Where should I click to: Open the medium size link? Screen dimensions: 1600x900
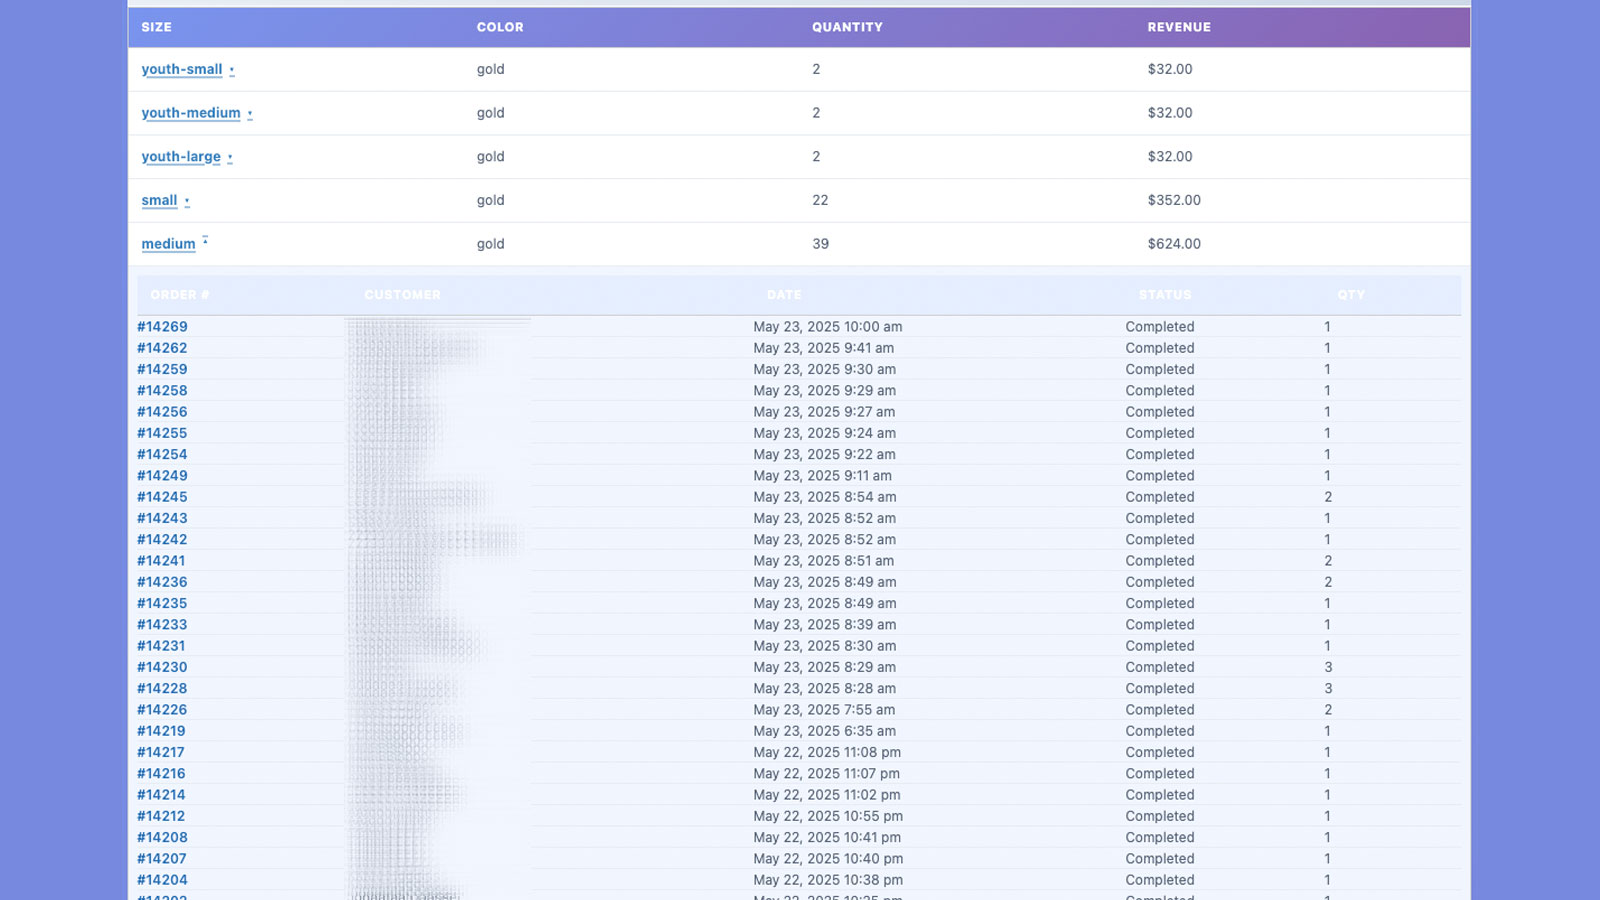click(168, 244)
